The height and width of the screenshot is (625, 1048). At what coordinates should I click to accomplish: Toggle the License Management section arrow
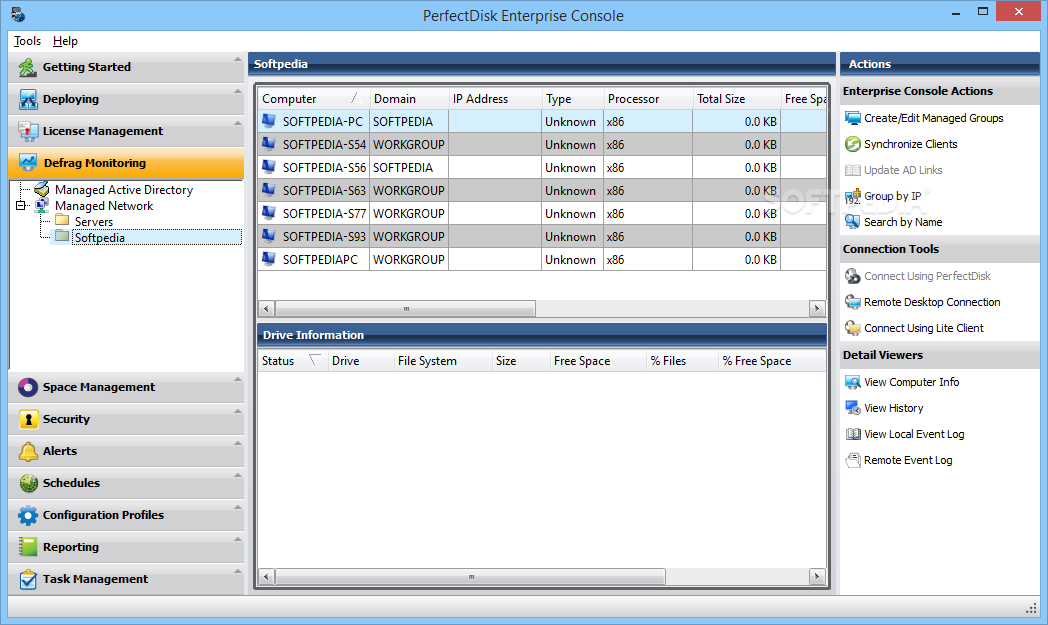237,124
